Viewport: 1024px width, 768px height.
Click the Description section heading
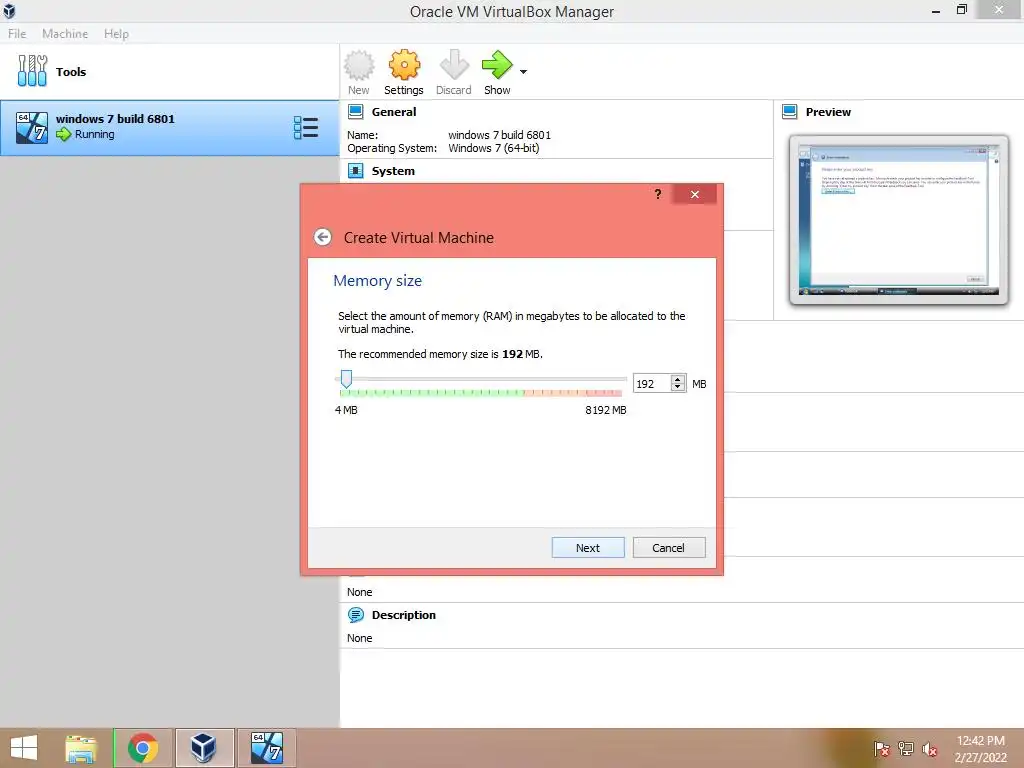(404, 615)
